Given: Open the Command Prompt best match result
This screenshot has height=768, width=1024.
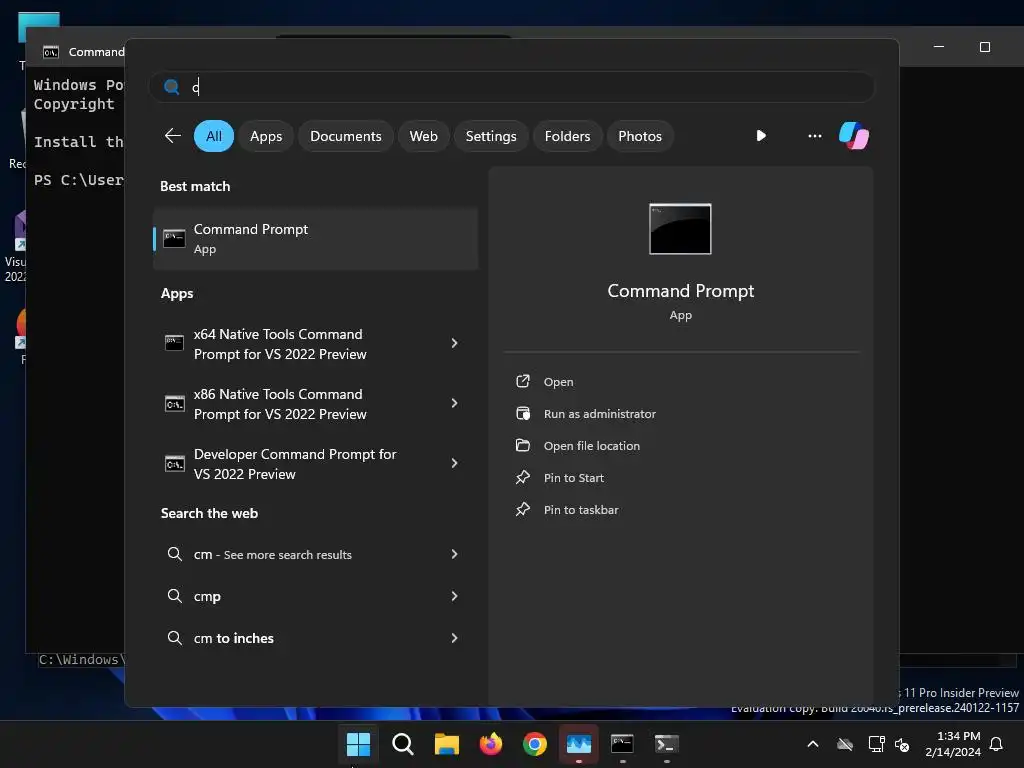Looking at the screenshot, I should click(315, 239).
